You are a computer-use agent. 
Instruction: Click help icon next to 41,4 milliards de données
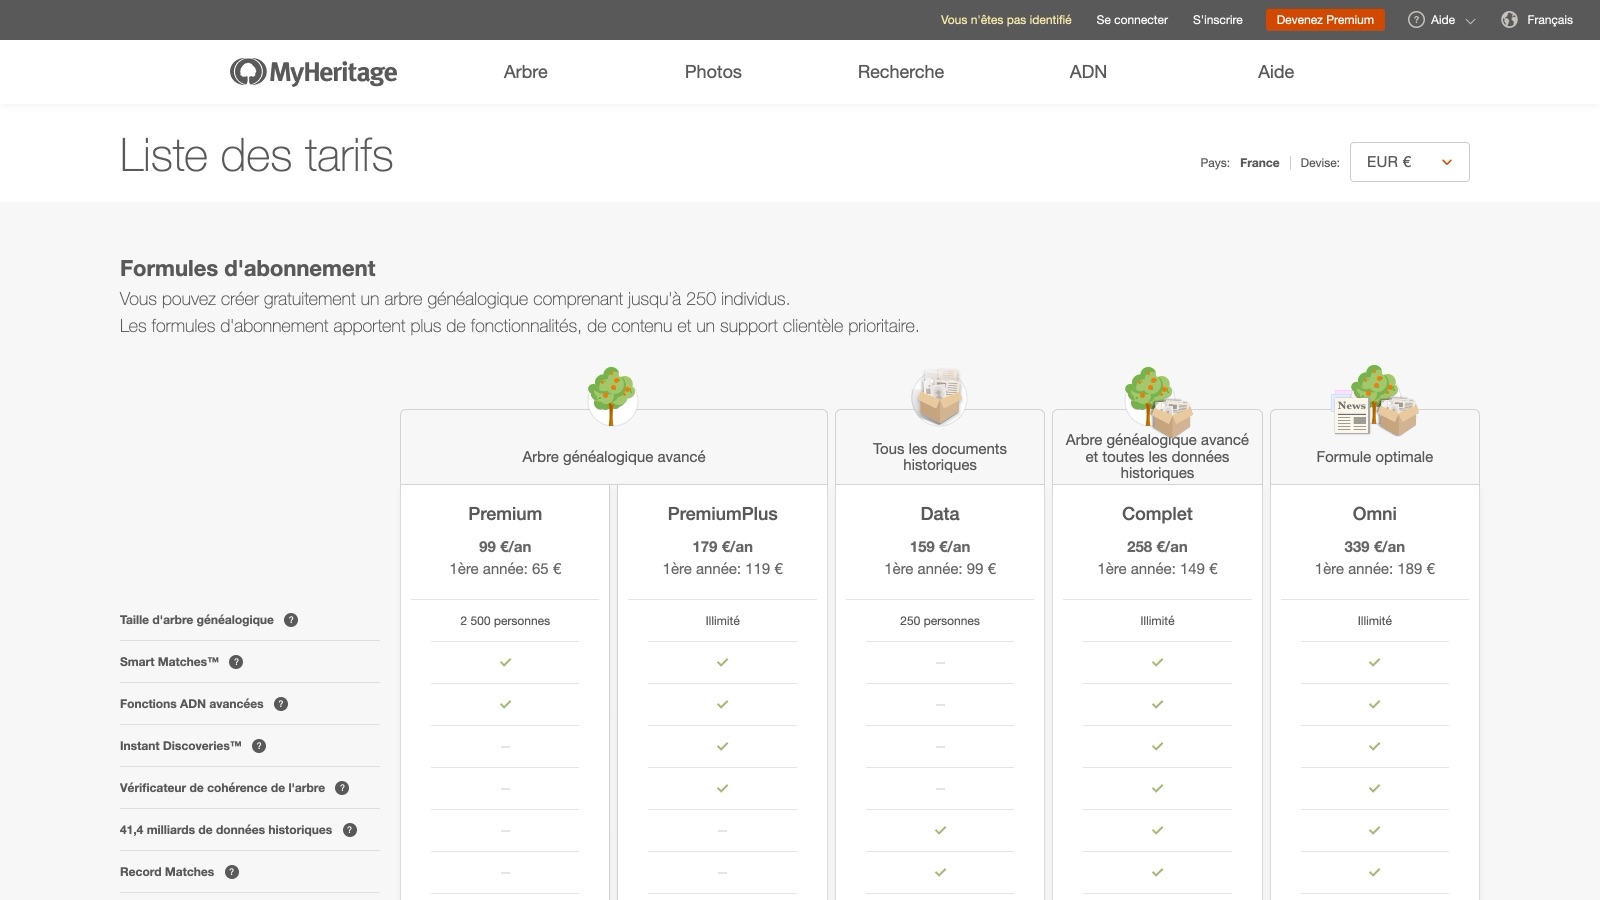pyautogui.click(x=350, y=830)
